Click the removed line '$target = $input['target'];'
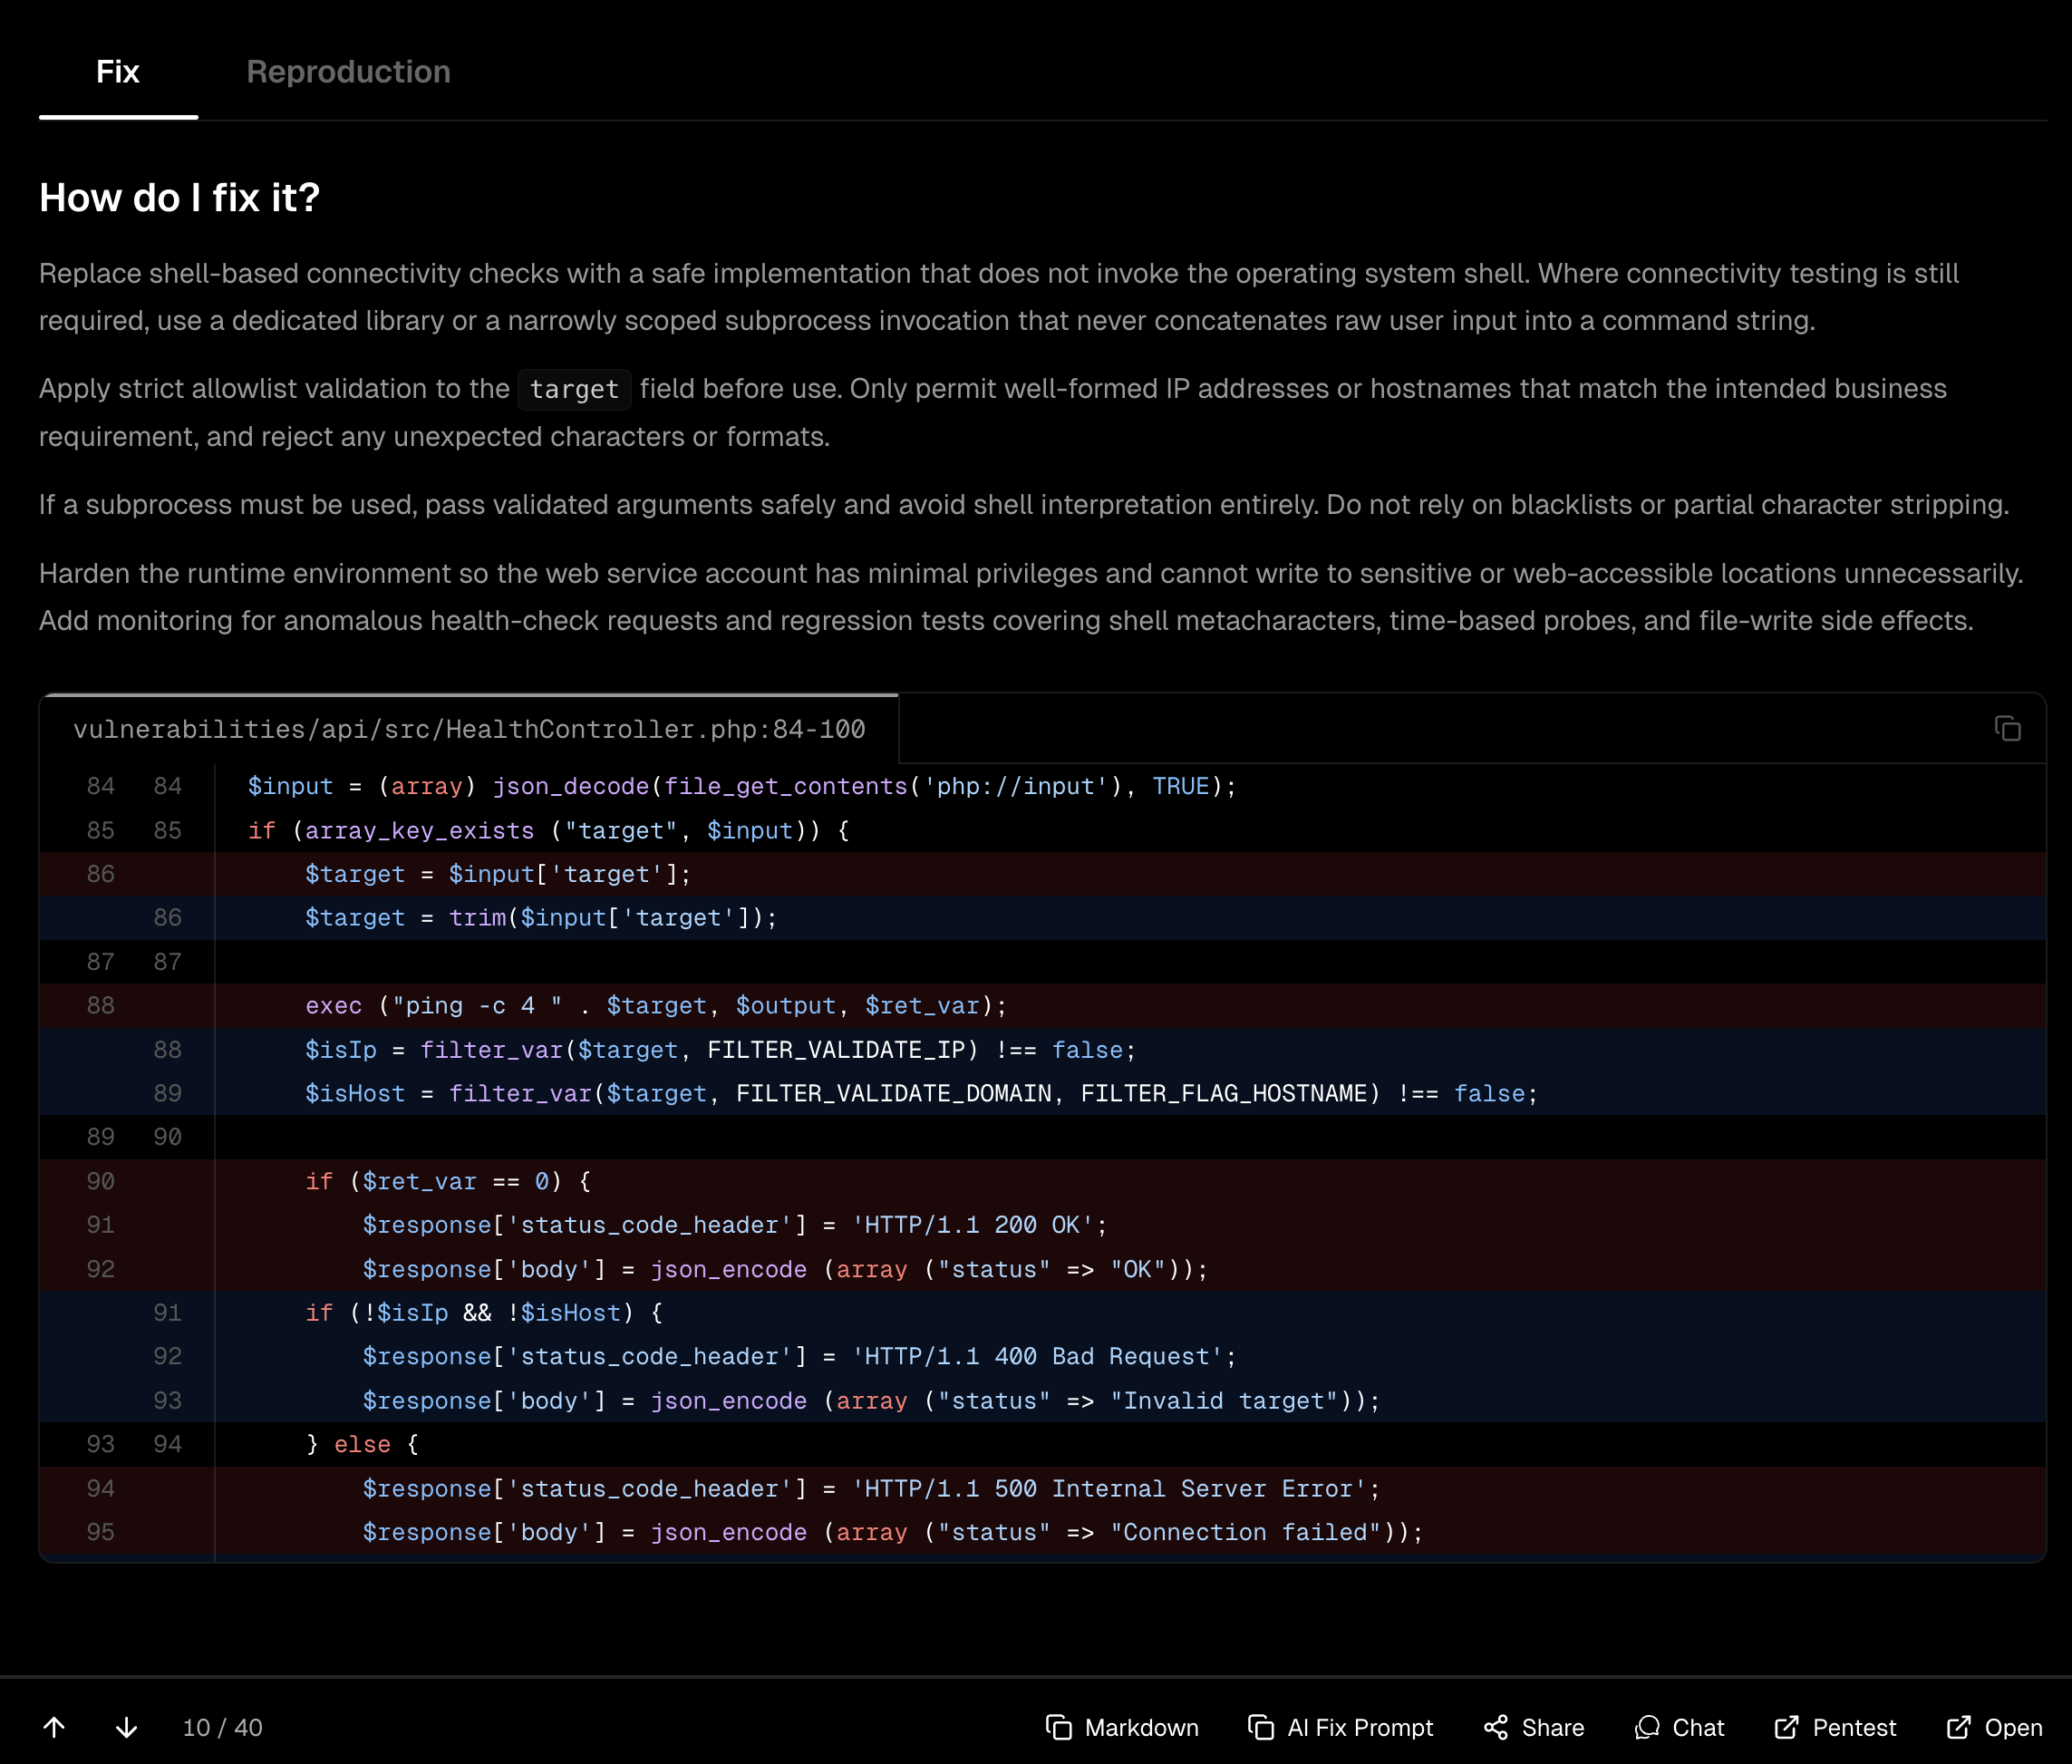Viewport: 2072px width, 1764px height. (1043, 874)
